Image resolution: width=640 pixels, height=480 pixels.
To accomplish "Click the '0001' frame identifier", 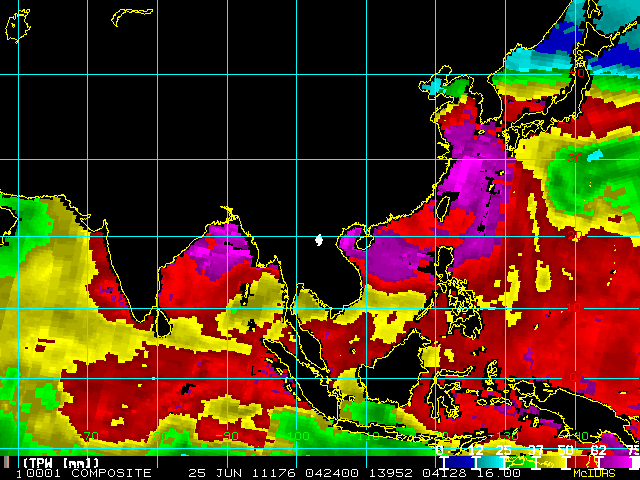I will [44, 473].
